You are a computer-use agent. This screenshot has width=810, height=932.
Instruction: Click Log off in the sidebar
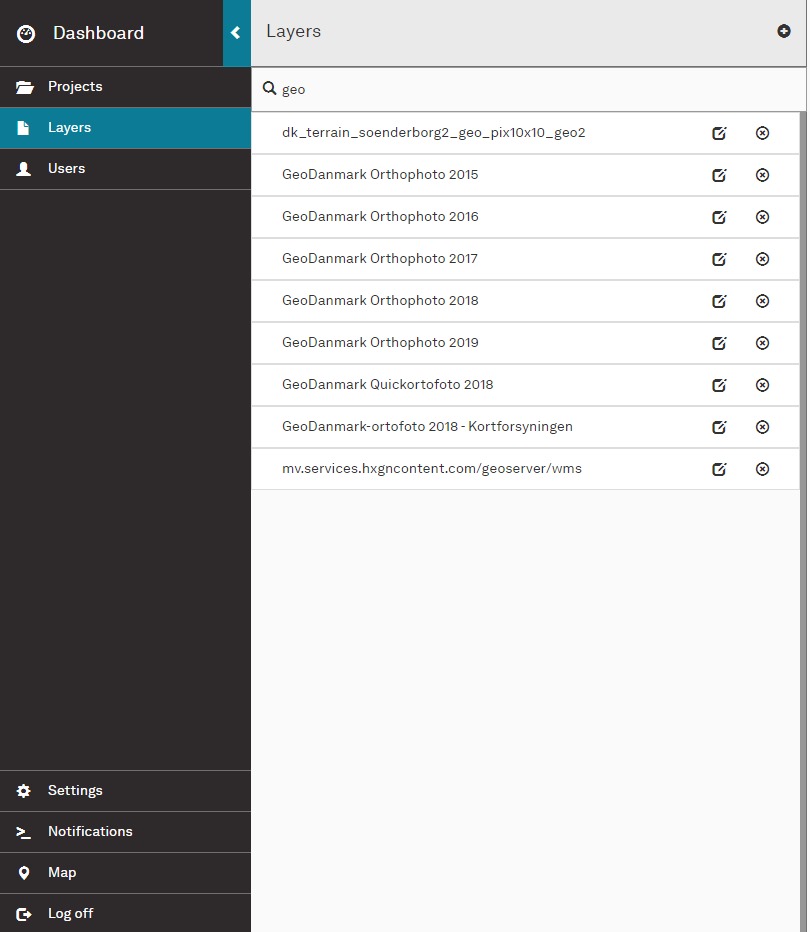[70, 914]
